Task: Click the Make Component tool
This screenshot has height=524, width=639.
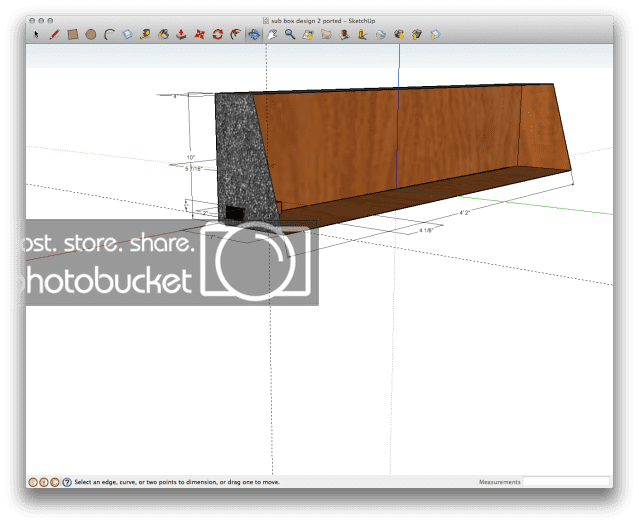Action: (x=128, y=34)
